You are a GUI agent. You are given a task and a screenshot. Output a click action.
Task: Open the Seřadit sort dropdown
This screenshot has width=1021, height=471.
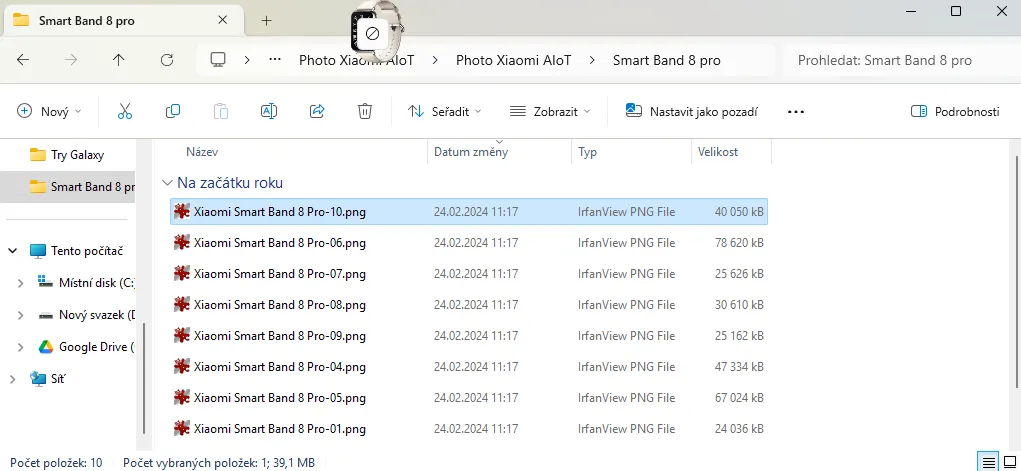click(x=445, y=111)
